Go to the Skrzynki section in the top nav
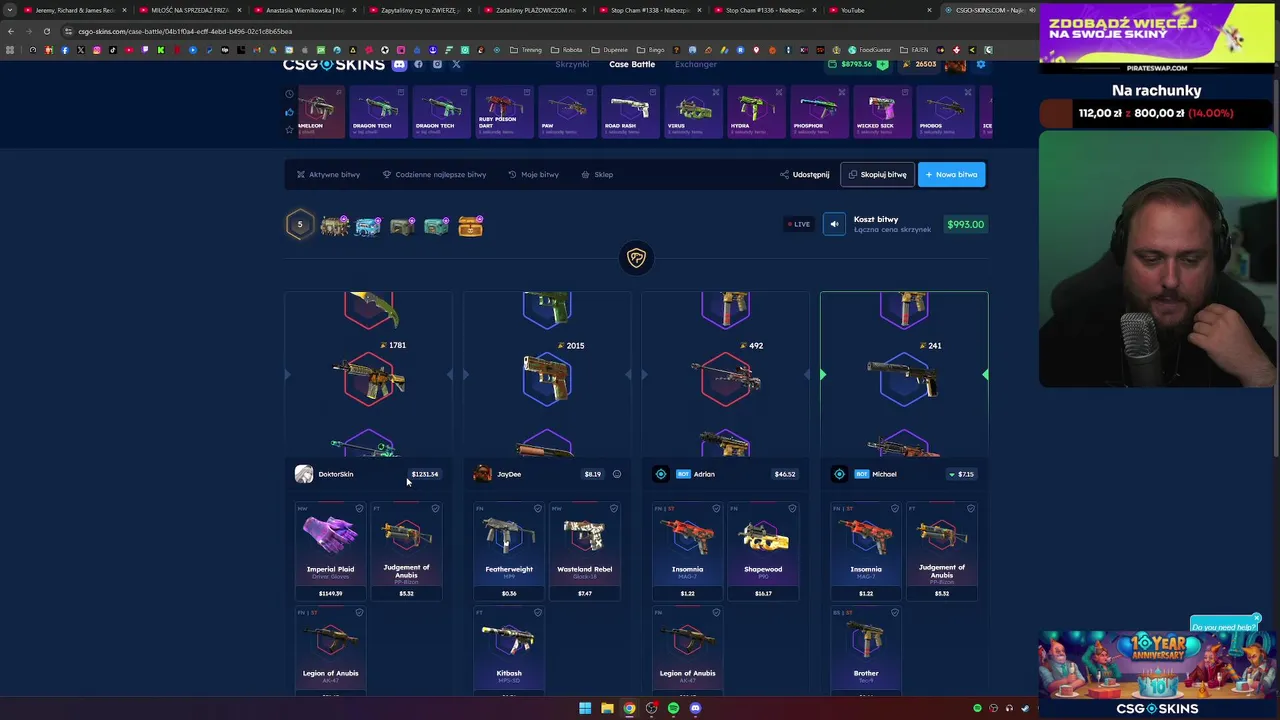Image resolution: width=1280 pixels, height=720 pixels. coord(572,64)
